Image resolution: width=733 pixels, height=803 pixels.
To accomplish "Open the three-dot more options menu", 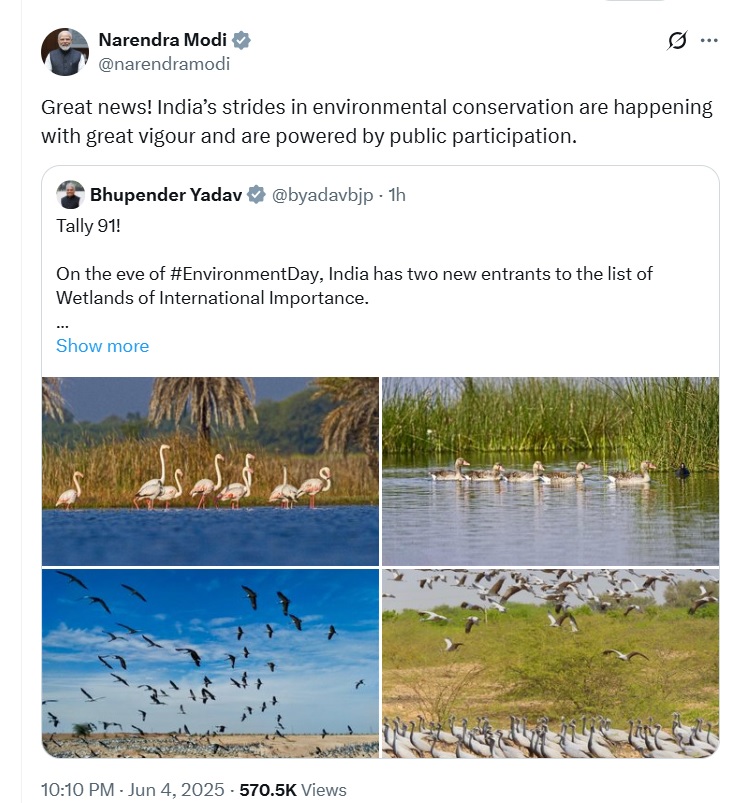I will click(709, 41).
